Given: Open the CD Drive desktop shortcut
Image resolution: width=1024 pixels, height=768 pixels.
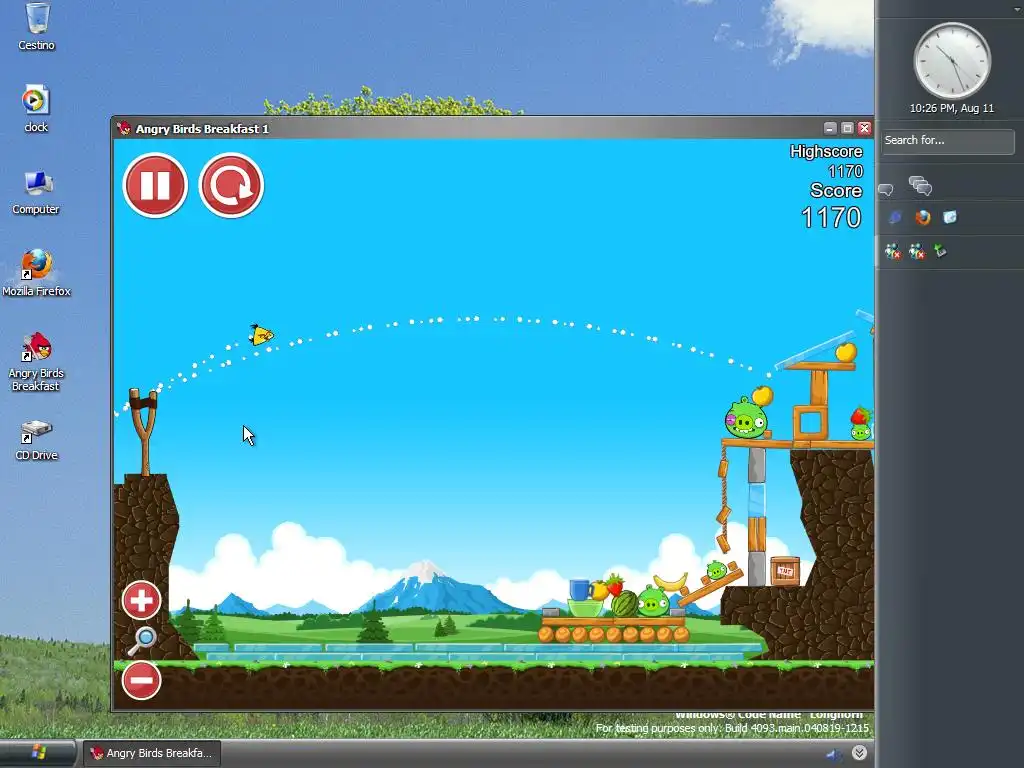Looking at the screenshot, I should pyautogui.click(x=36, y=440).
